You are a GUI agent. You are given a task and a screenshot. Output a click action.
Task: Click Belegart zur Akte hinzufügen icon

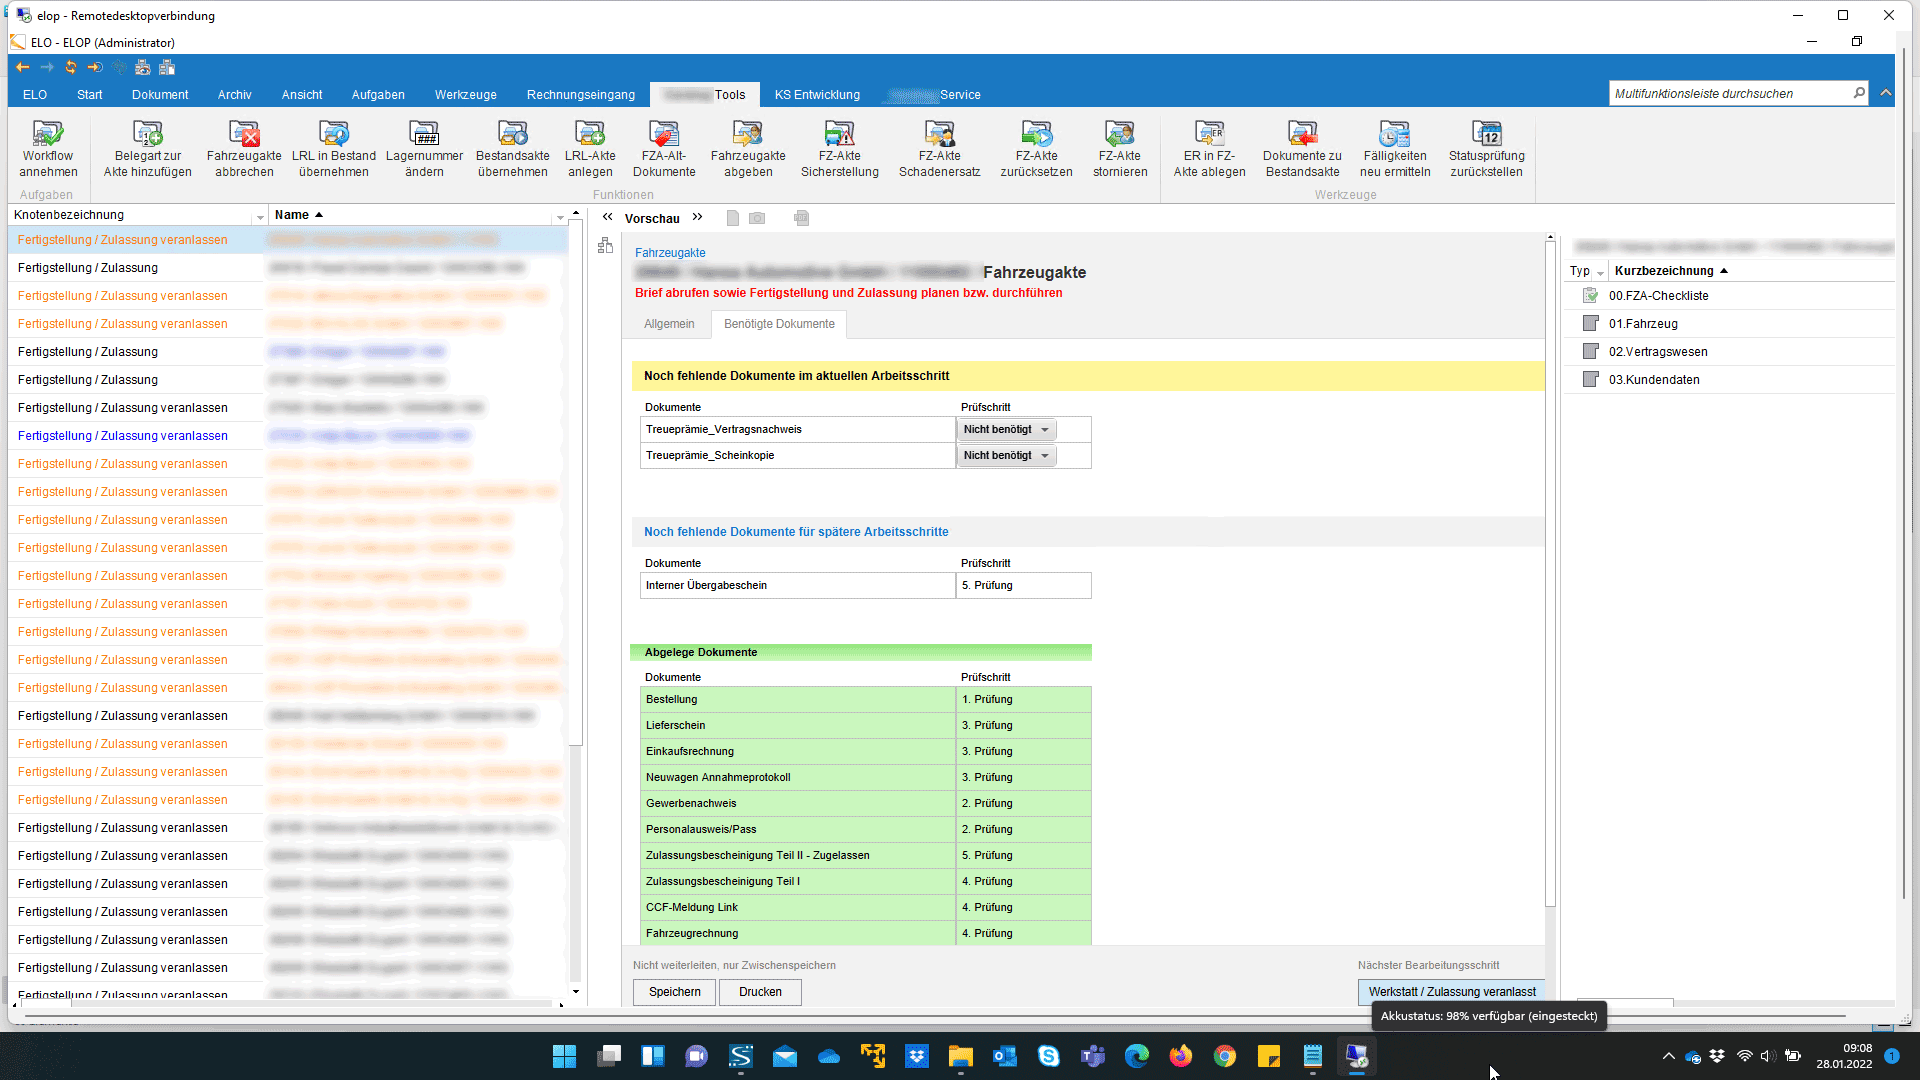click(x=147, y=133)
